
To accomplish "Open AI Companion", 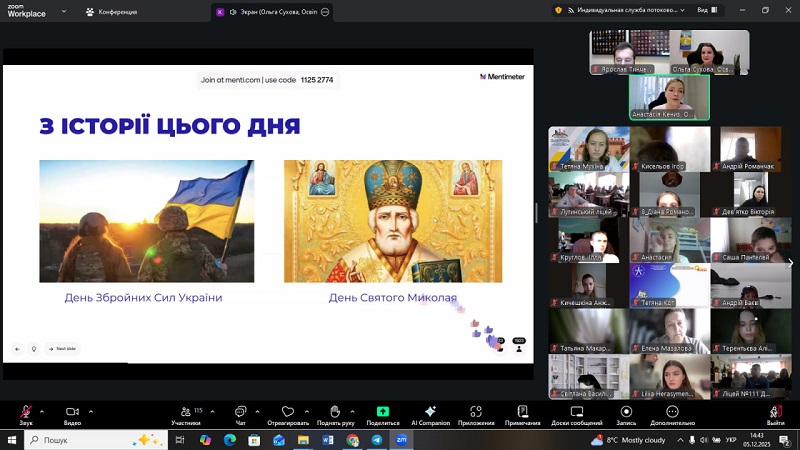I will click(x=430, y=414).
